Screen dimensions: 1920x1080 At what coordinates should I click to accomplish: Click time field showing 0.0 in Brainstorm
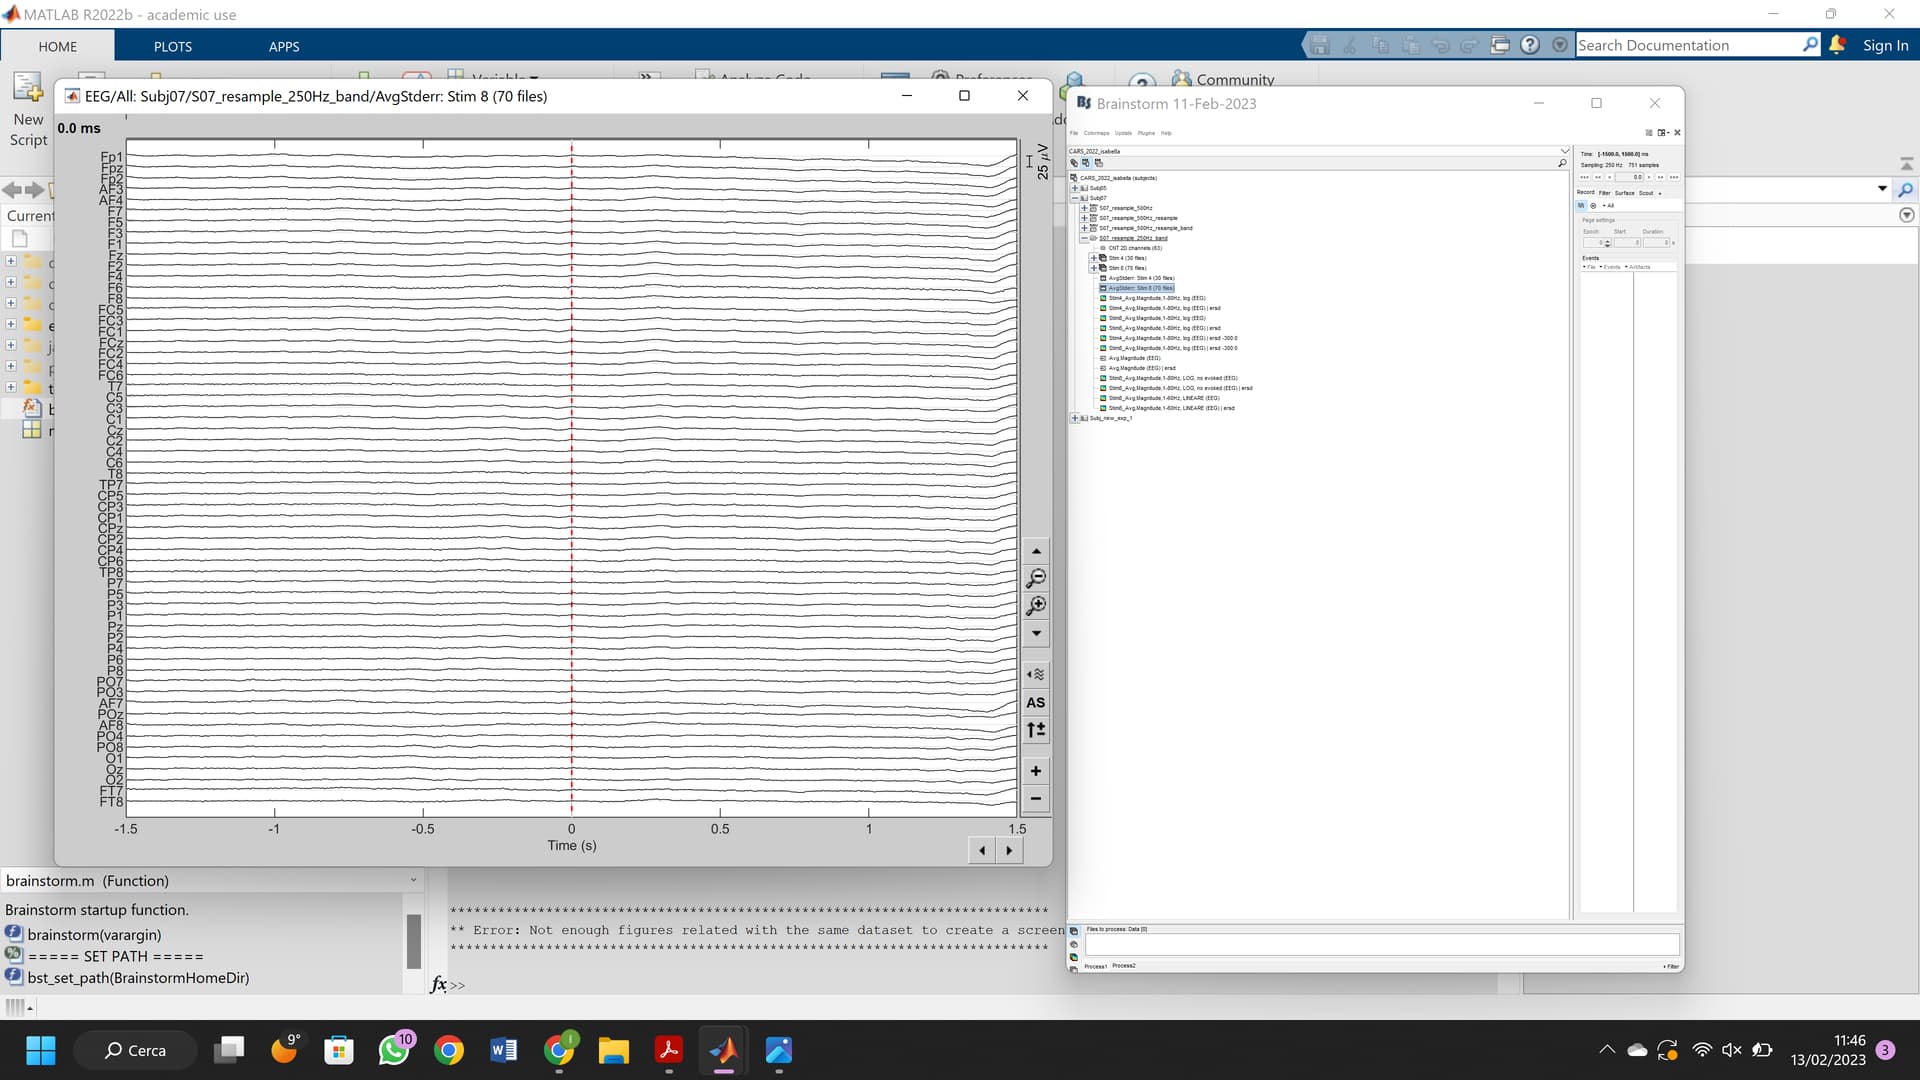tap(1629, 177)
